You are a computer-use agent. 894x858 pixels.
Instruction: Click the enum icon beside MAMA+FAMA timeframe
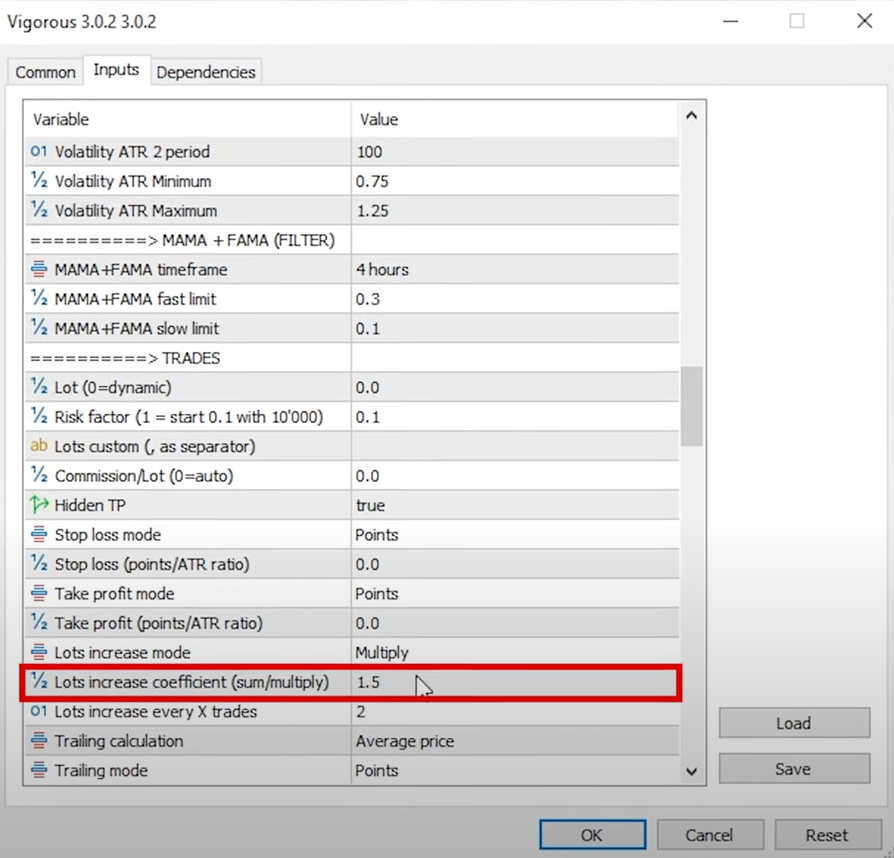point(39,270)
